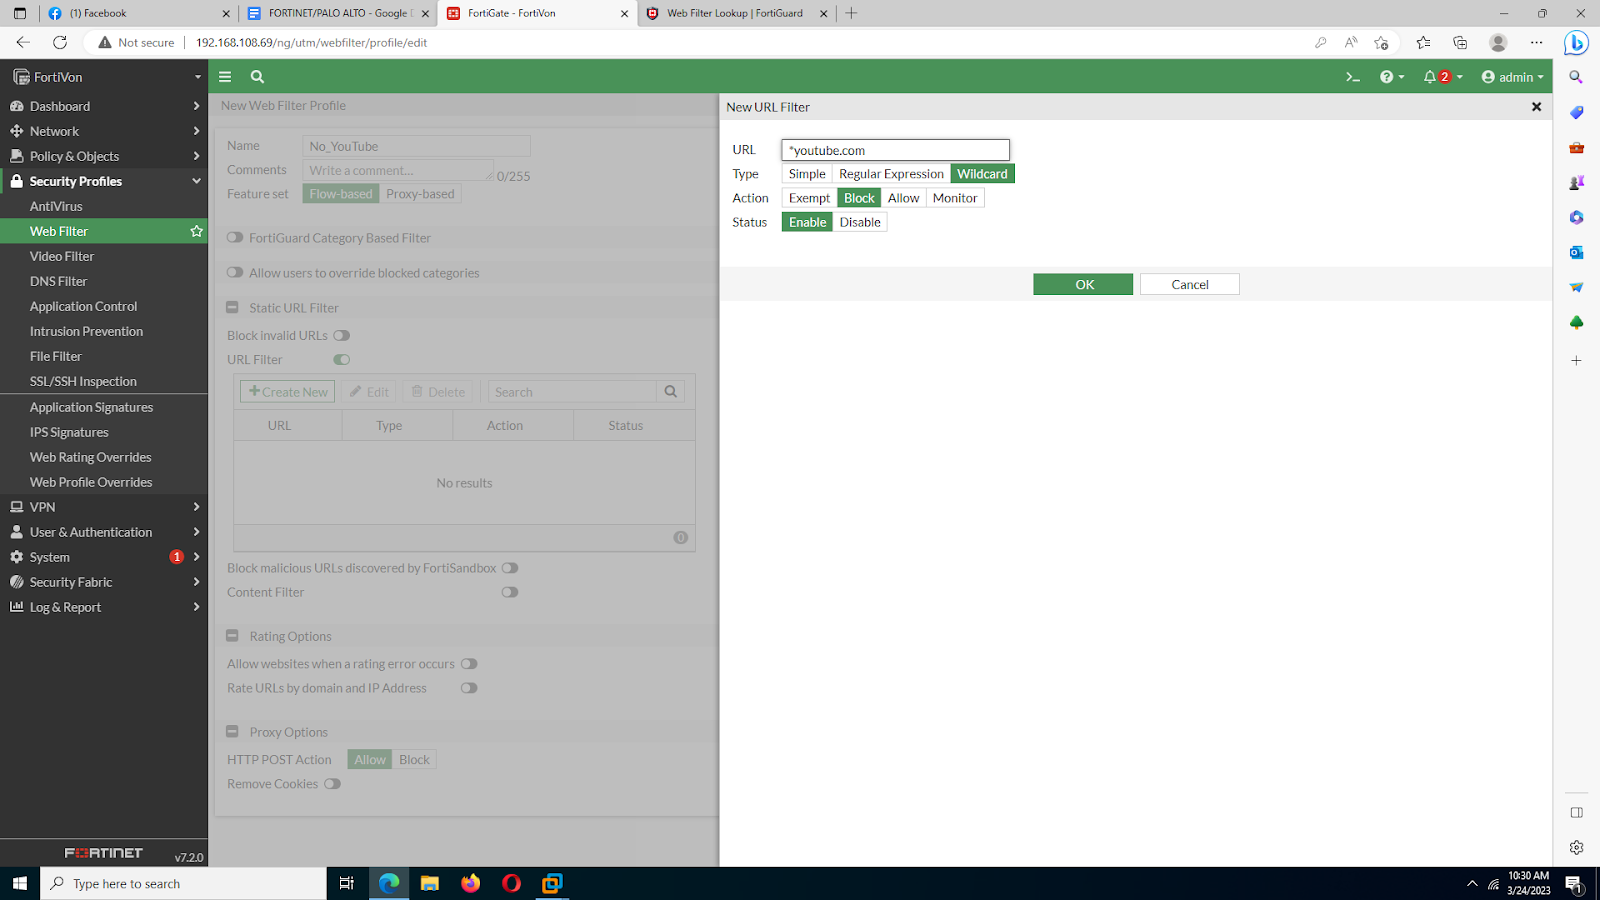Close the New URL Filter panel
The width and height of the screenshot is (1600, 900).
tap(1537, 107)
